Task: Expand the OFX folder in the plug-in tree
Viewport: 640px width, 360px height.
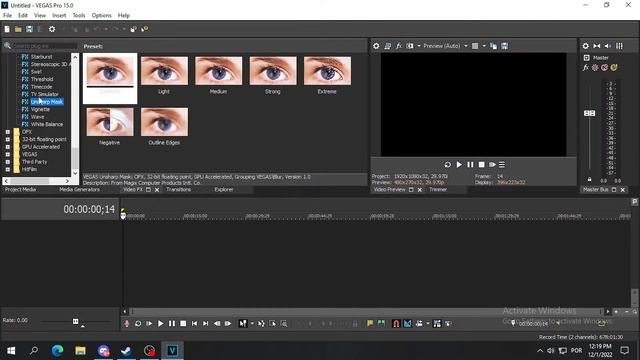Action: [7, 132]
